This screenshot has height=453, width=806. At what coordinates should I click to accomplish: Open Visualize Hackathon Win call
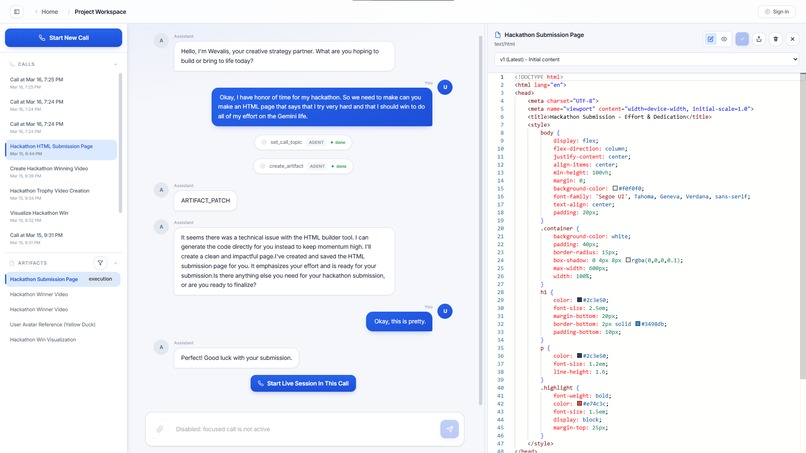[x=61, y=216]
